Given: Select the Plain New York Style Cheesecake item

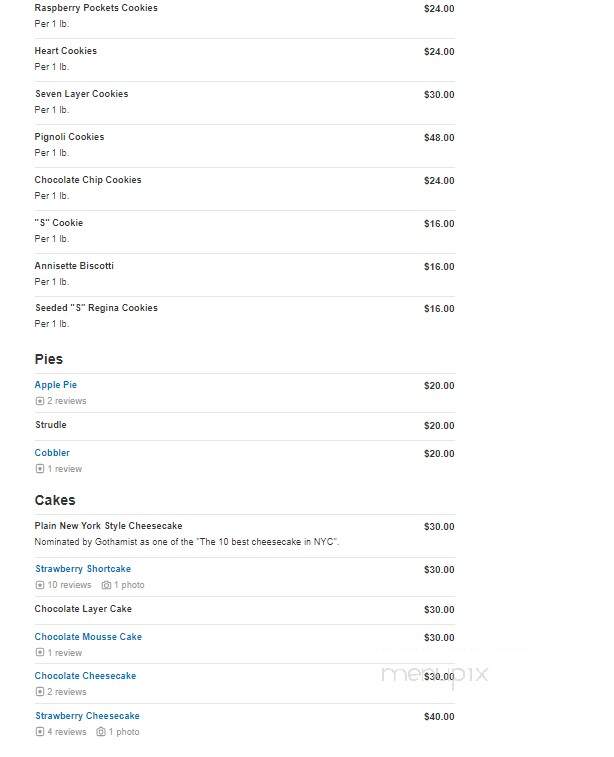Looking at the screenshot, I should [245, 534].
